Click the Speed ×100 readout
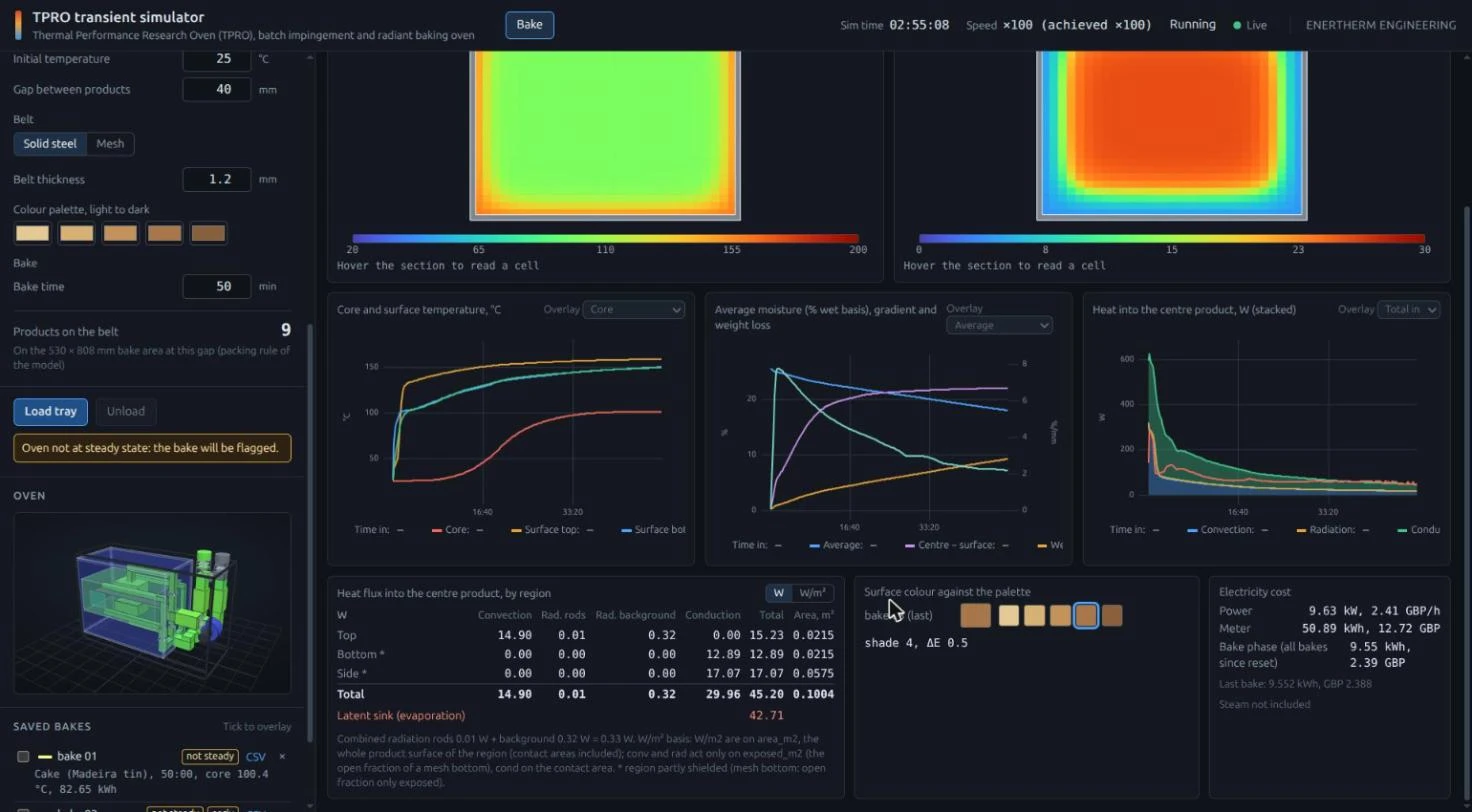Viewport: 1472px width, 812px height. pyautogui.click(x=1058, y=25)
